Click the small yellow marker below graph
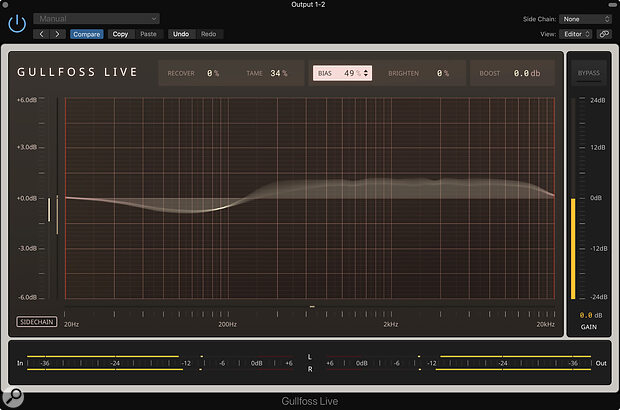The image size is (620, 410). coord(312,306)
